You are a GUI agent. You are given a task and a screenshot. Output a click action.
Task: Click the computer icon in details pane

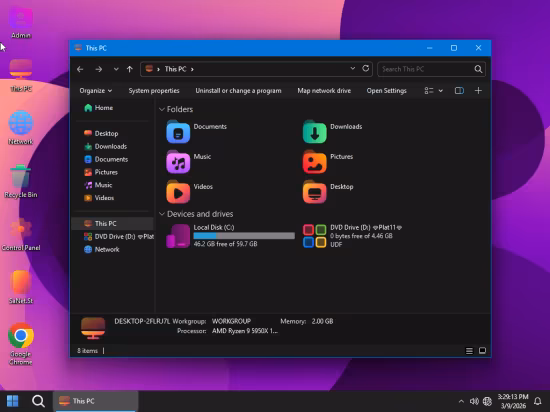coord(93,327)
